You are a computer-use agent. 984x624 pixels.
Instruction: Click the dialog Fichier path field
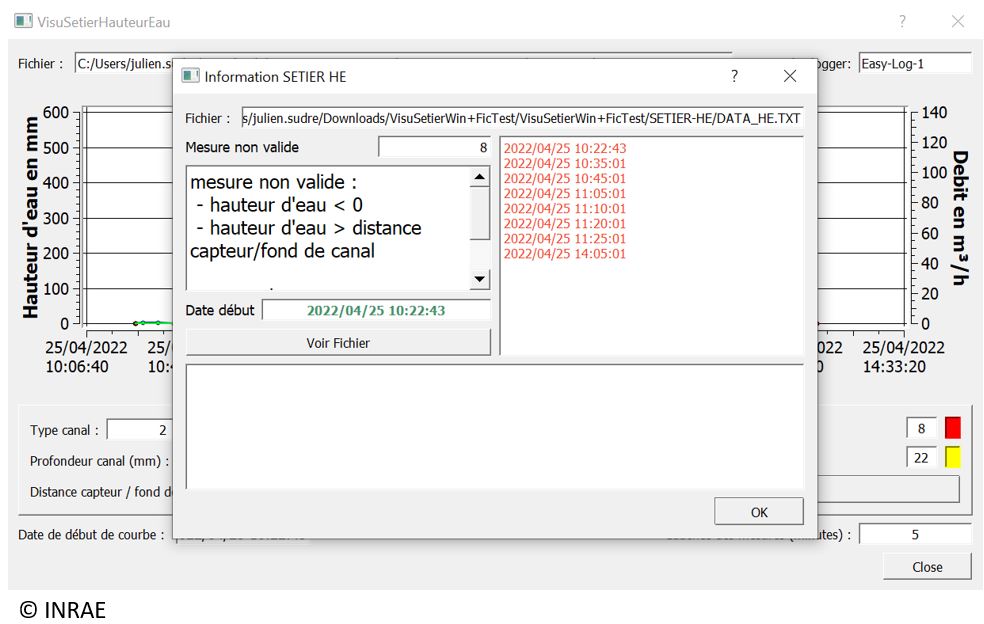522,118
